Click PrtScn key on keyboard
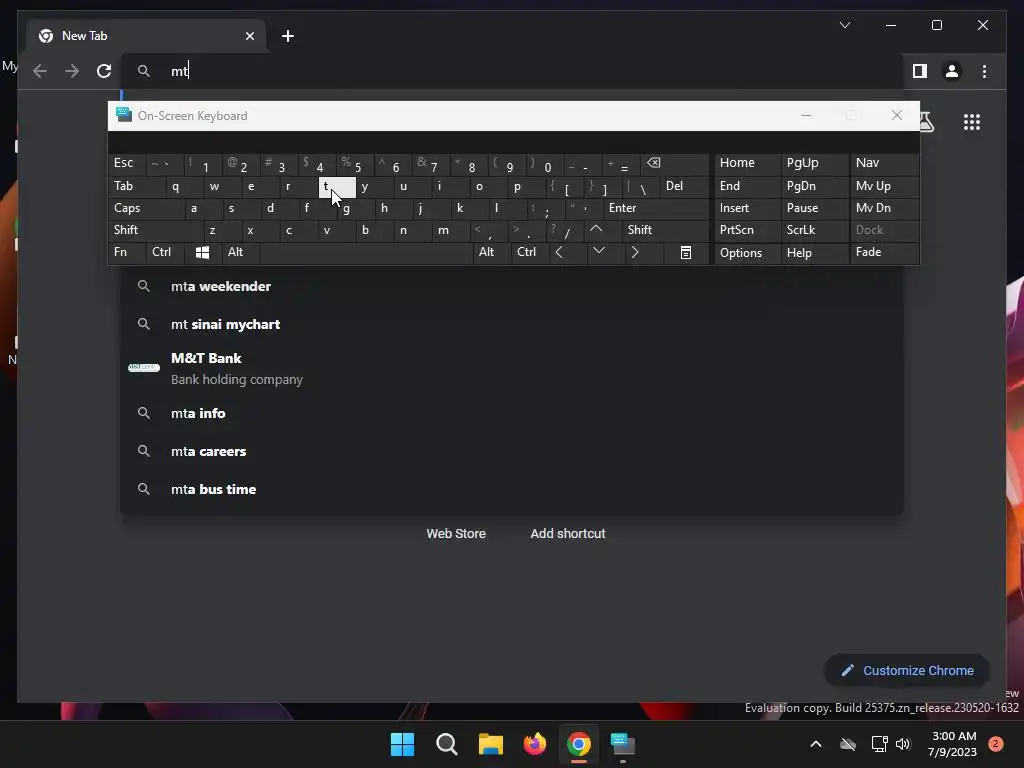This screenshot has width=1024, height=768. pyautogui.click(x=747, y=230)
